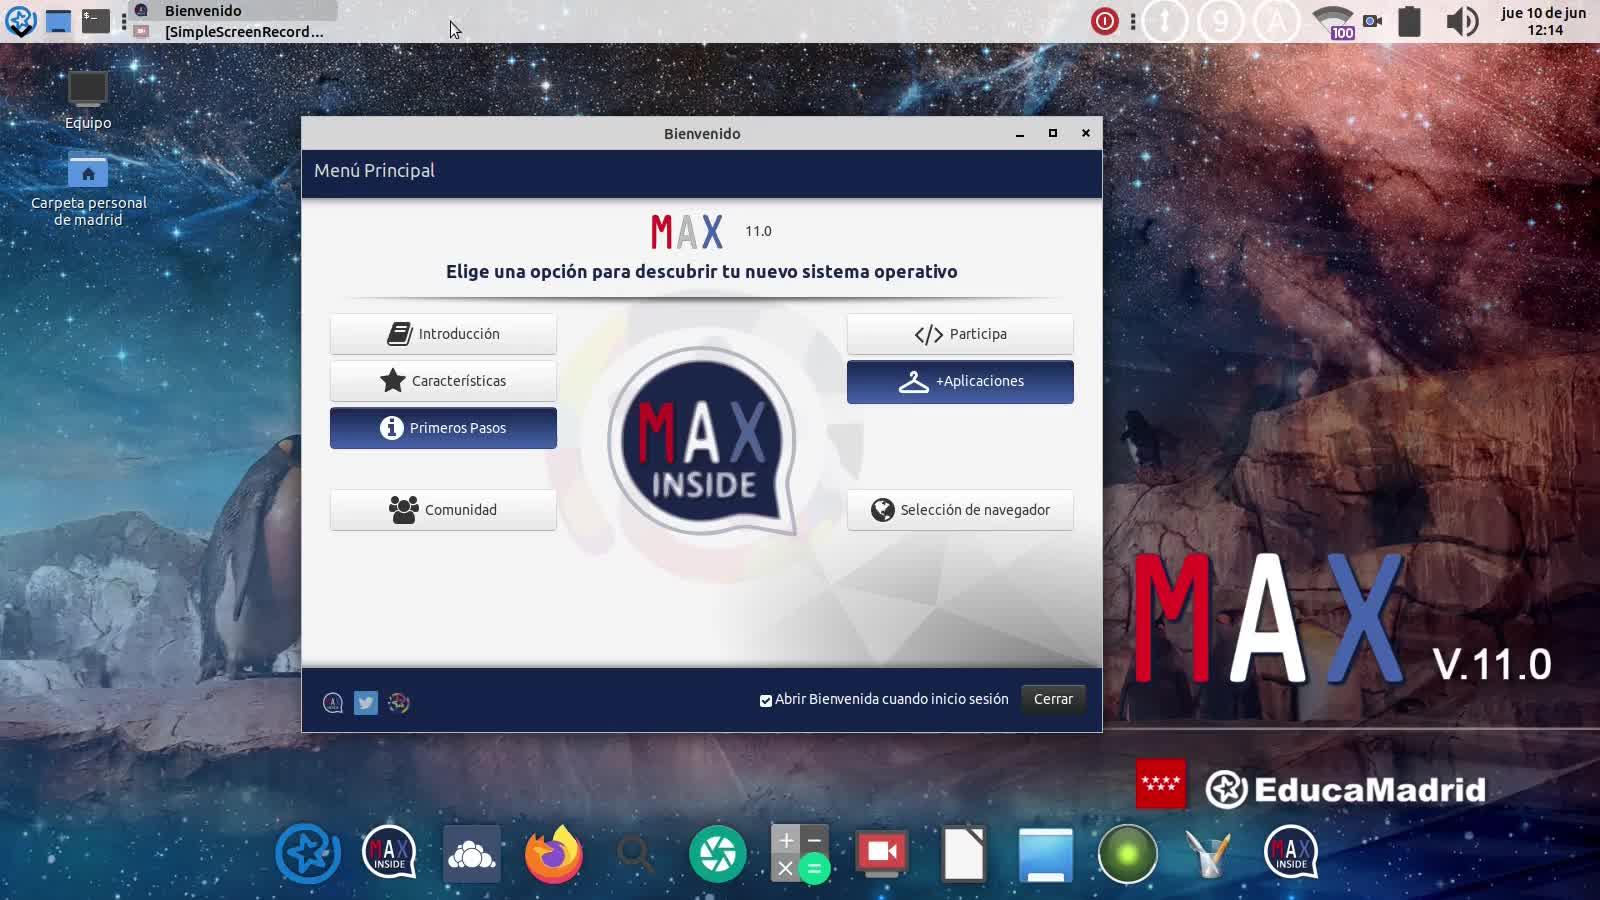Image resolution: width=1600 pixels, height=900 pixels.
Task: Click the red power icon in top panel
Action: pos(1105,21)
